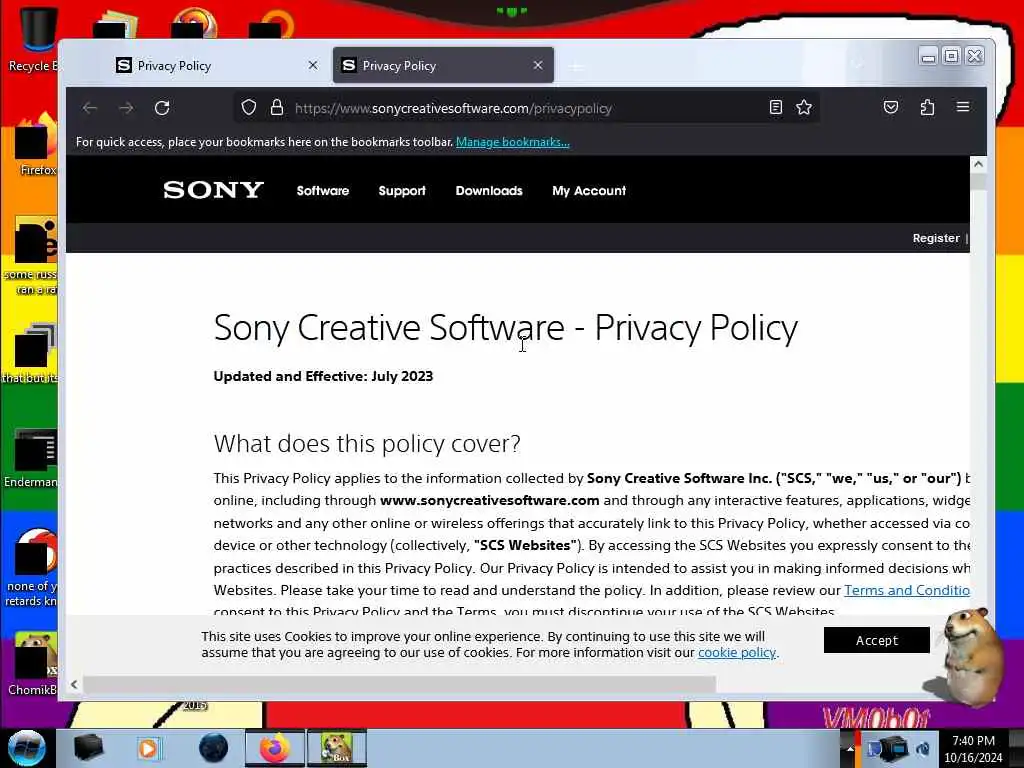Open the Downloads navigation item
The height and width of the screenshot is (768, 1024).
[489, 191]
